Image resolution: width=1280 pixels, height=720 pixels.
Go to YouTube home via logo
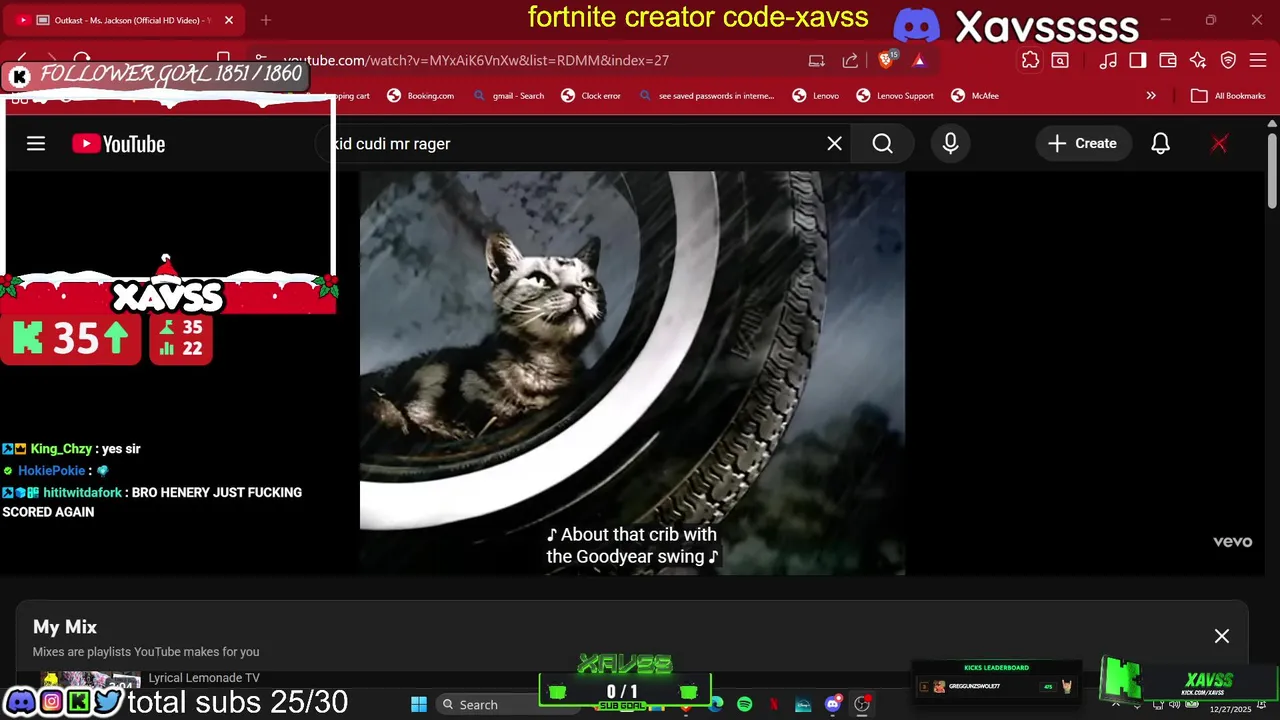pyautogui.click(x=118, y=144)
